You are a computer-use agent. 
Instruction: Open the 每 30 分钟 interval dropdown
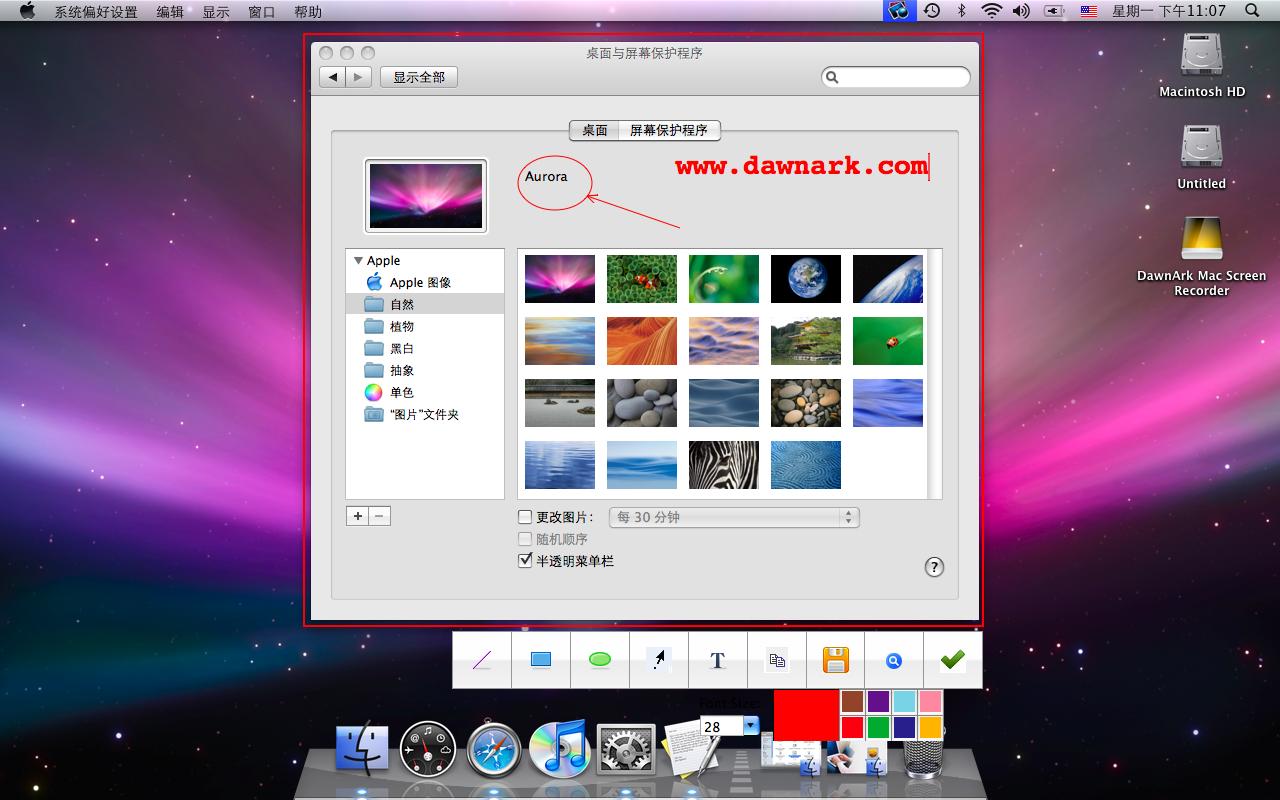pyautogui.click(x=734, y=517)
